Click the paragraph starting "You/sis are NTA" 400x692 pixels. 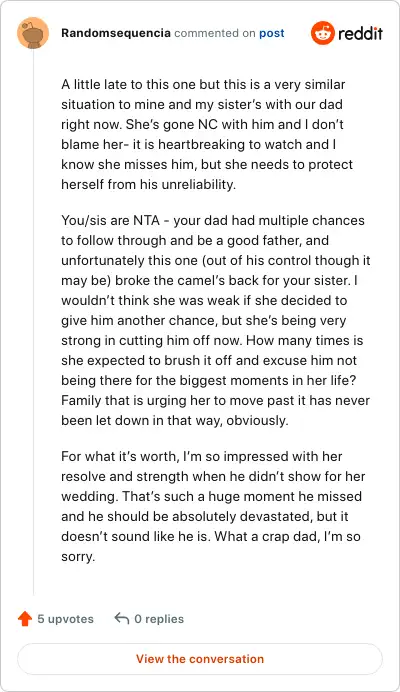[215, 320]
